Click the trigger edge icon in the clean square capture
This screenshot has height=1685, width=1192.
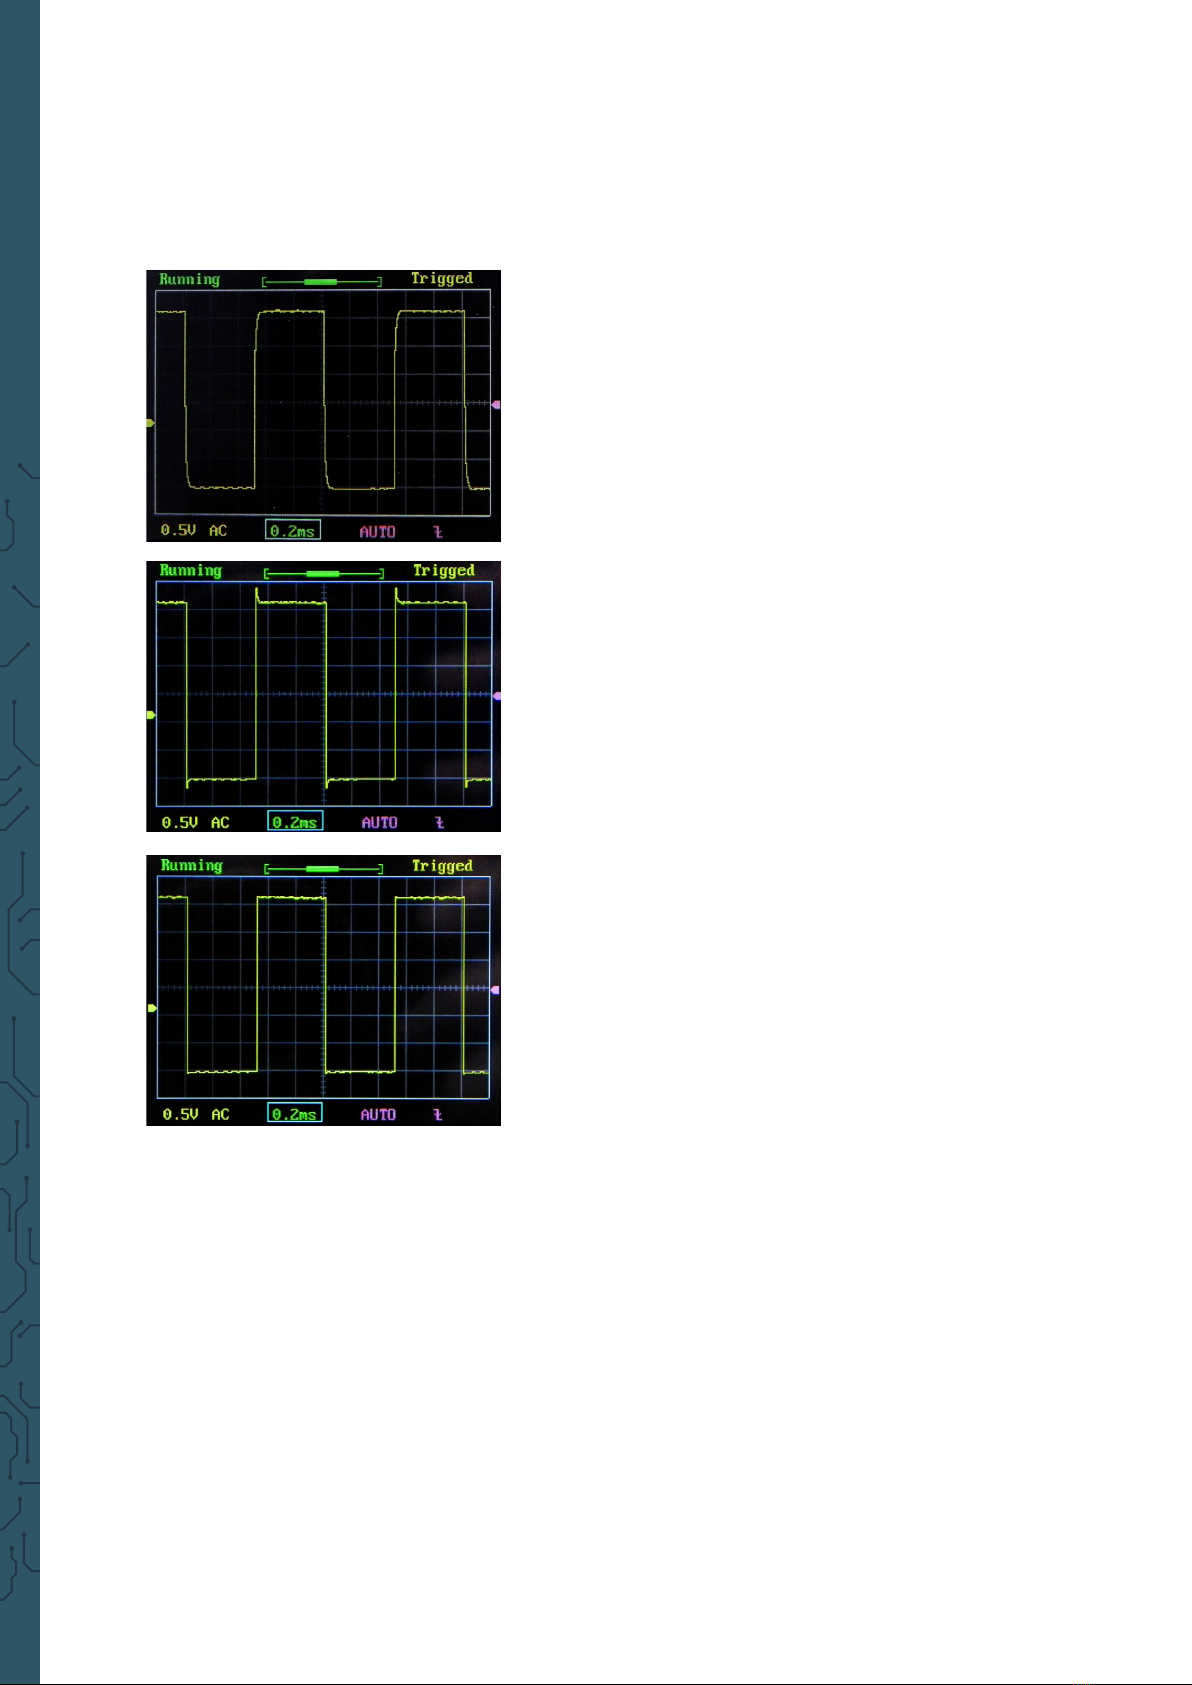pyautogui.click(x=438, y=1114)
